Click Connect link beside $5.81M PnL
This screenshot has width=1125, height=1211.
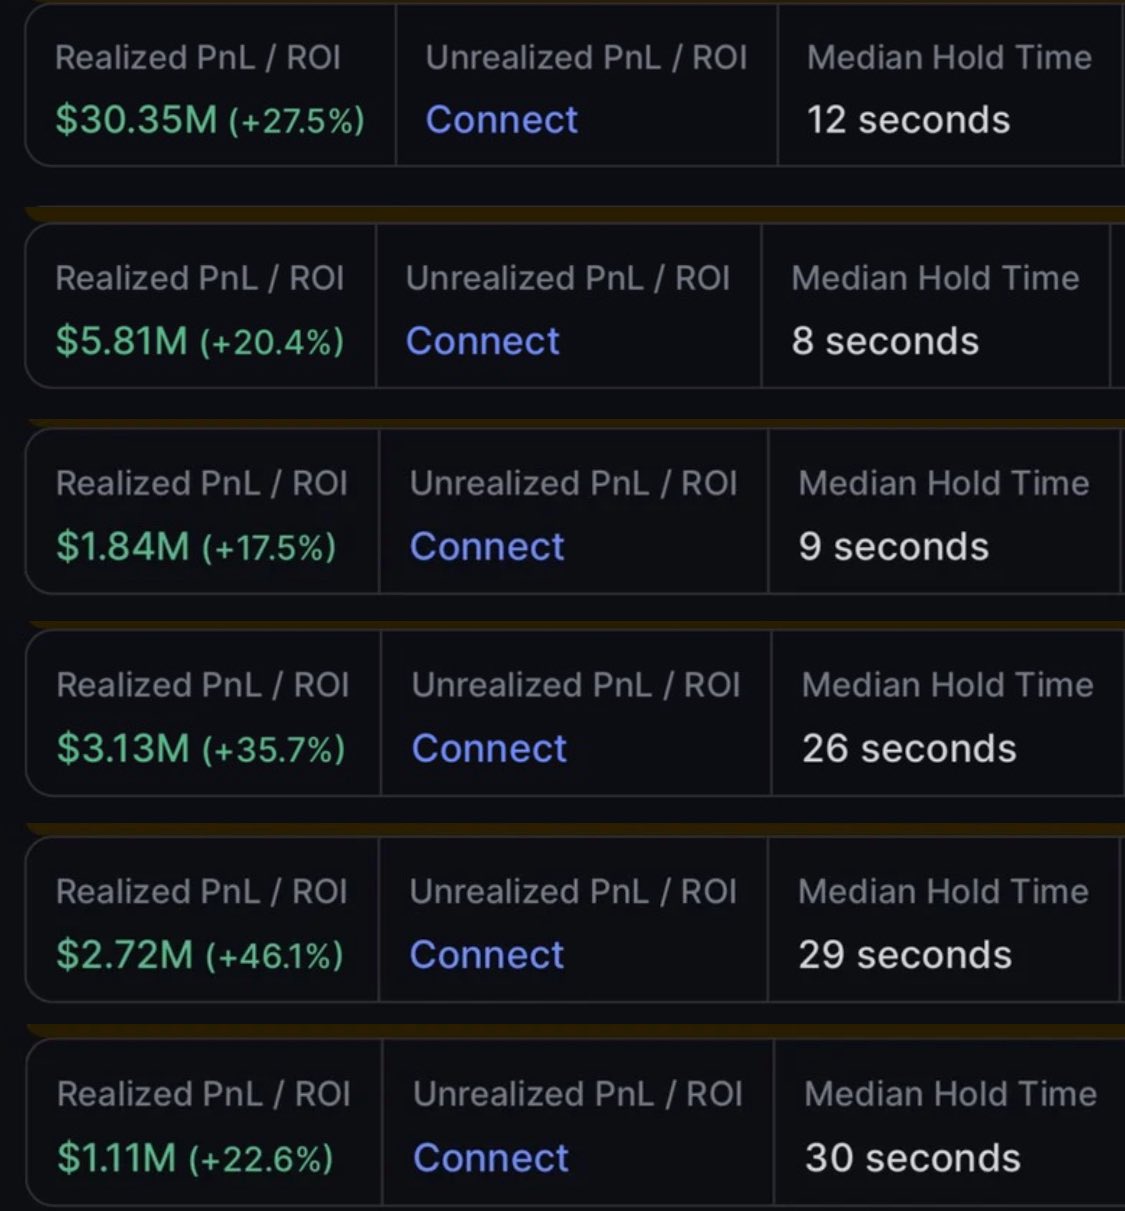coord(483,341)
